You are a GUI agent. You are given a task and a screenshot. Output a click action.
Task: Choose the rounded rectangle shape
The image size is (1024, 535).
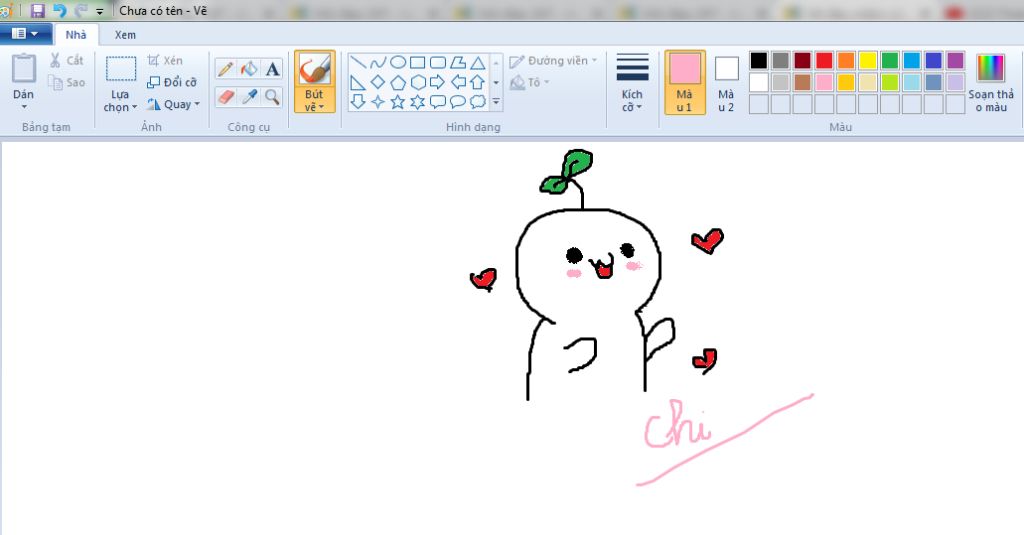[438, 63]
